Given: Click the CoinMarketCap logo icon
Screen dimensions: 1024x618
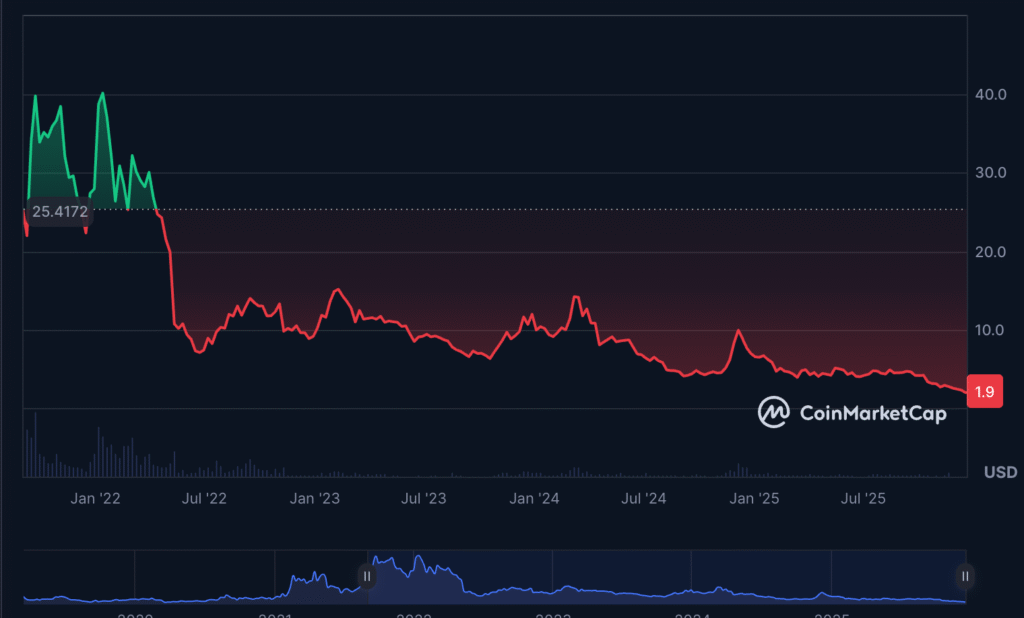Looking at the screenshot, I should pyautogui.click(x=773, y=412).
